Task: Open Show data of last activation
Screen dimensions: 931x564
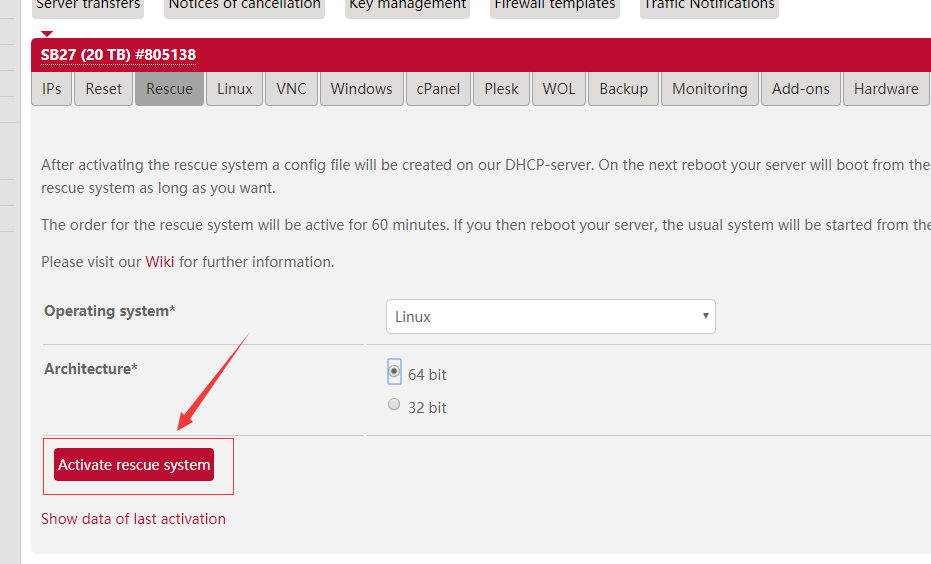Action: coord(133,519)
